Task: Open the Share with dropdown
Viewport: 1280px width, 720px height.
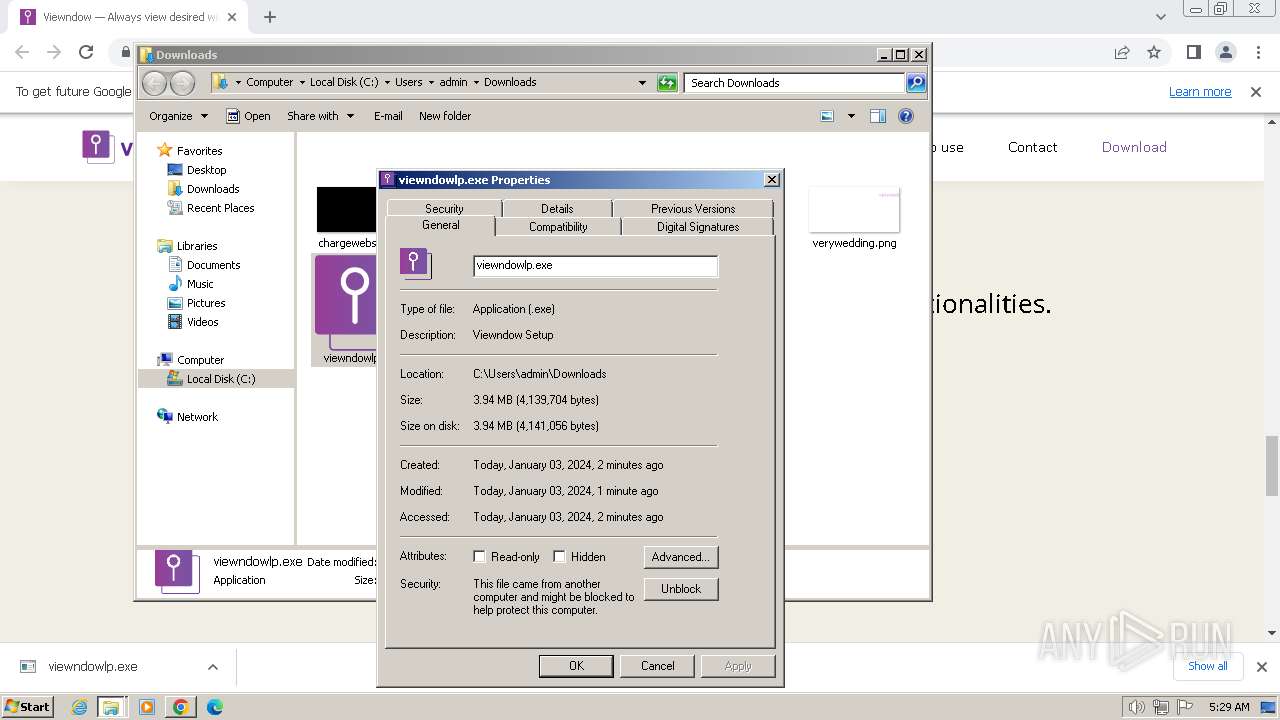Action: pyautogui.click(x=320, y=116)
